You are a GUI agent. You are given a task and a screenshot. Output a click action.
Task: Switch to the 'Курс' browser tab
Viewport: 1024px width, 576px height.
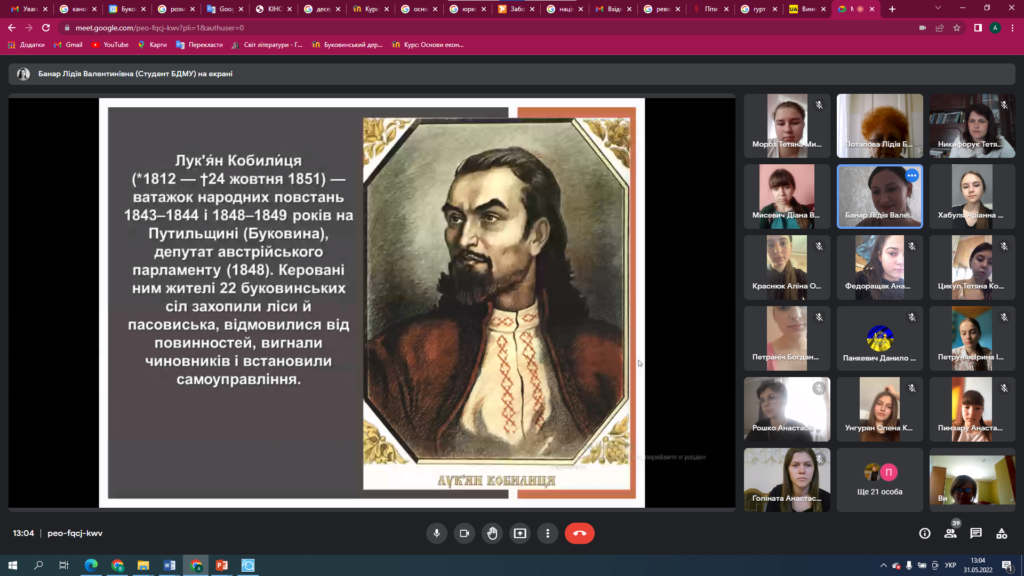click(x=370, y=9)
